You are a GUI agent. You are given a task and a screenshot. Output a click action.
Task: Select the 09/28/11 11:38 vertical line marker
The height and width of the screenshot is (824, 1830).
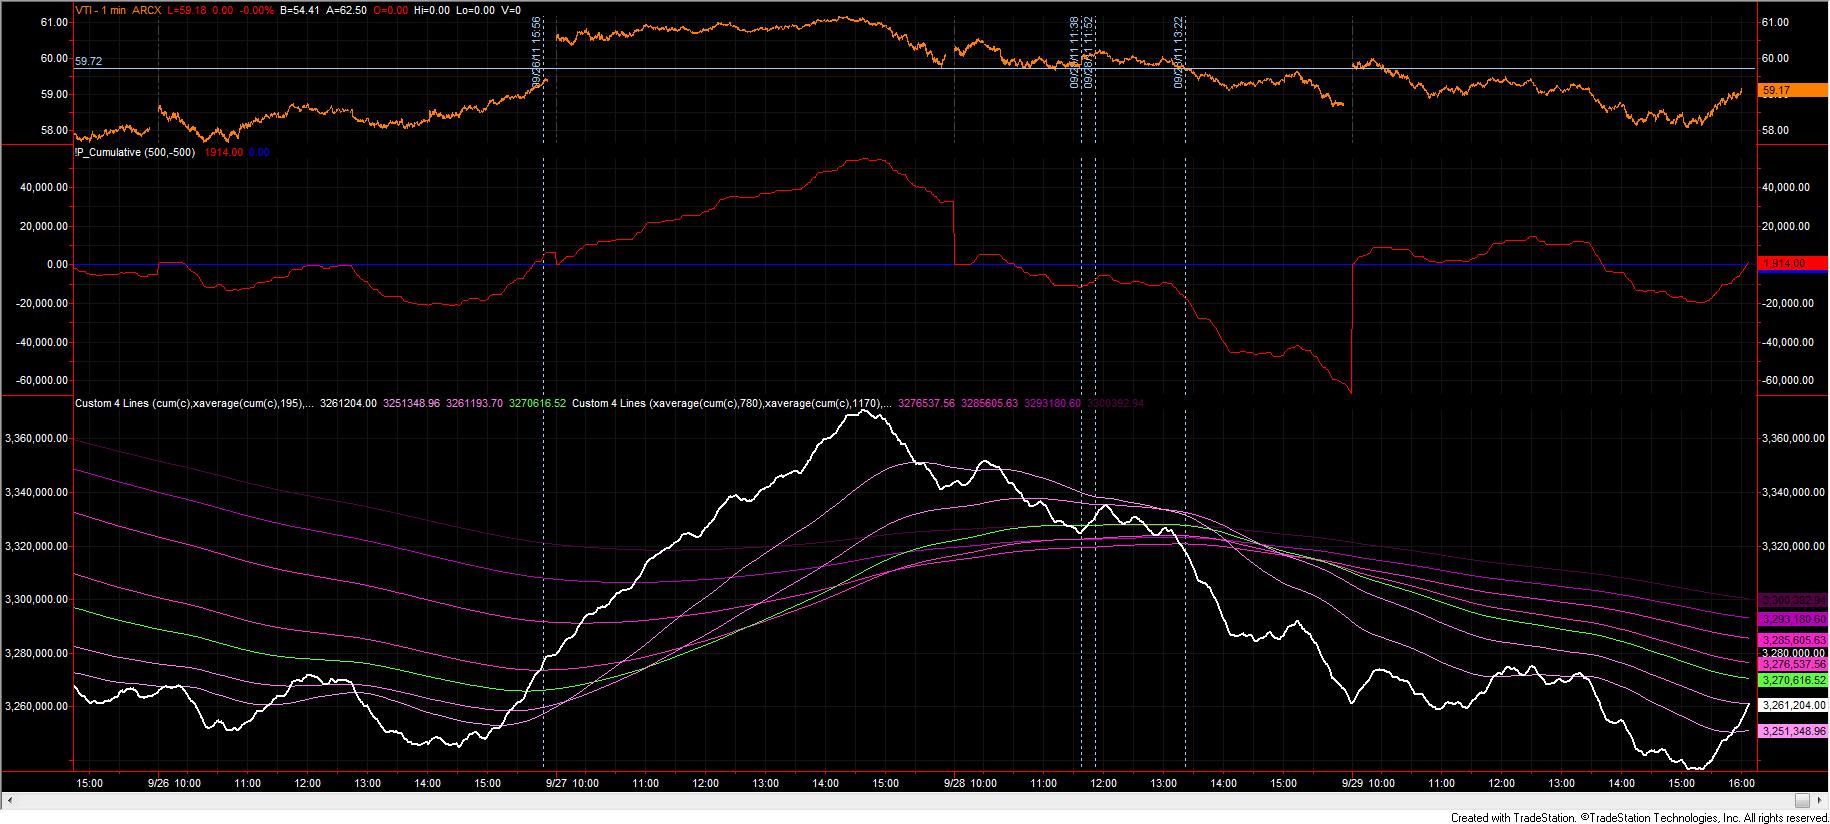click(1075, 52)
